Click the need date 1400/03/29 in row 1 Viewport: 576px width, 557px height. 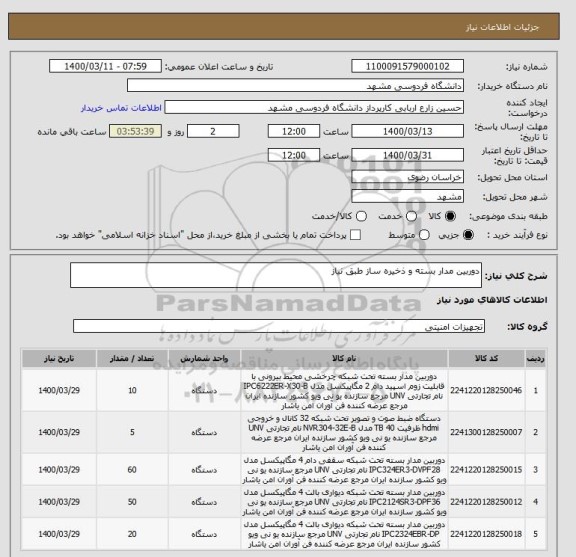(x=59, y=391)
